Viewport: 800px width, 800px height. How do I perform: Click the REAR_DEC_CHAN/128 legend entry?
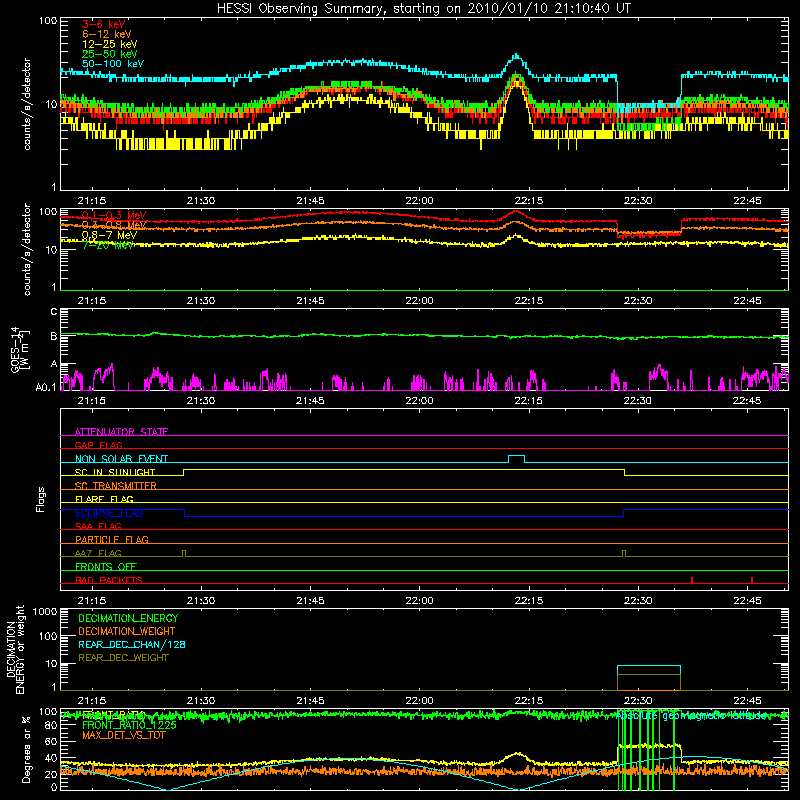tap(132, 644)
